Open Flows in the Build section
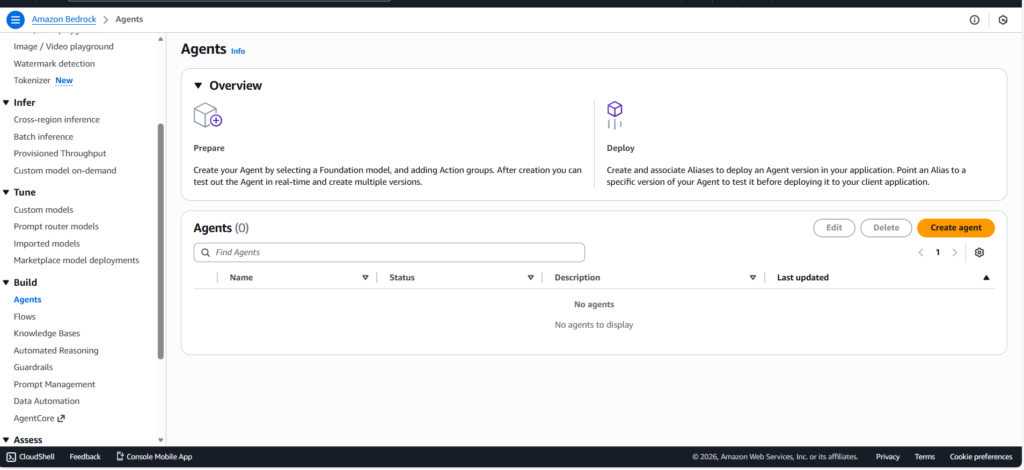The width and height of the screenshot is (1024, 470). [x=24, y=316]
